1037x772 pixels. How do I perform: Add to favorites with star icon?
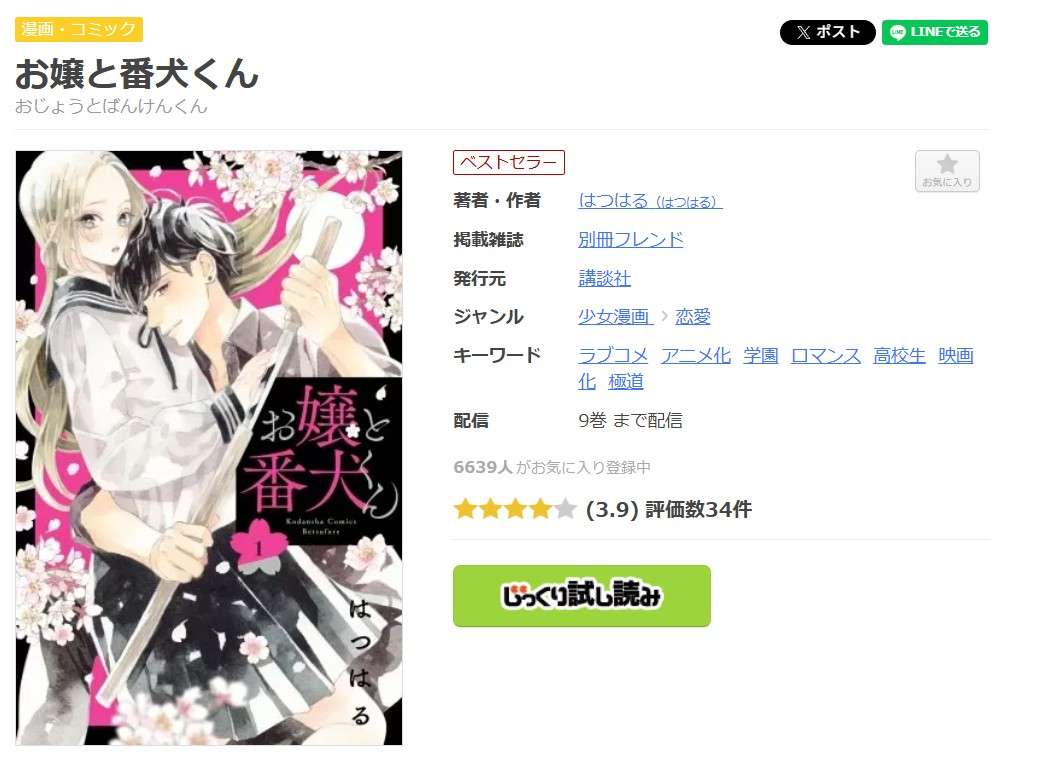[x=947, y=171]
